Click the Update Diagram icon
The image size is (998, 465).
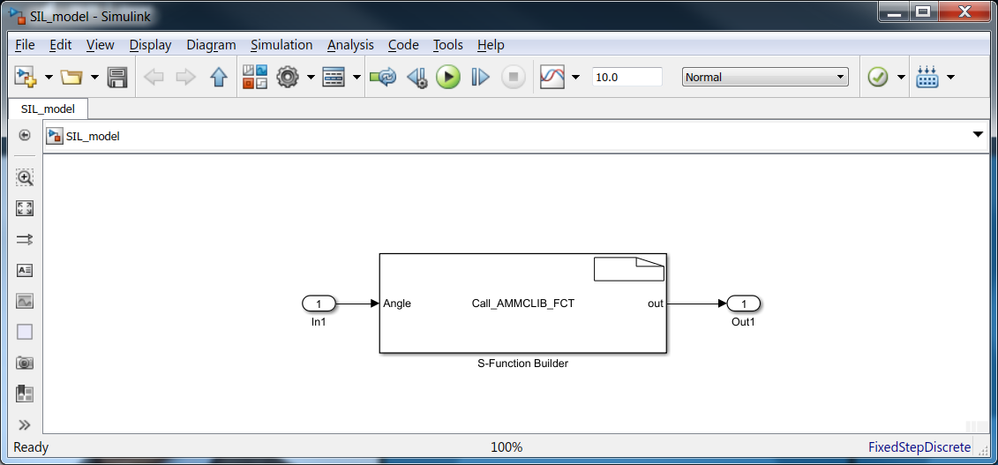click(x=383, y=78)
